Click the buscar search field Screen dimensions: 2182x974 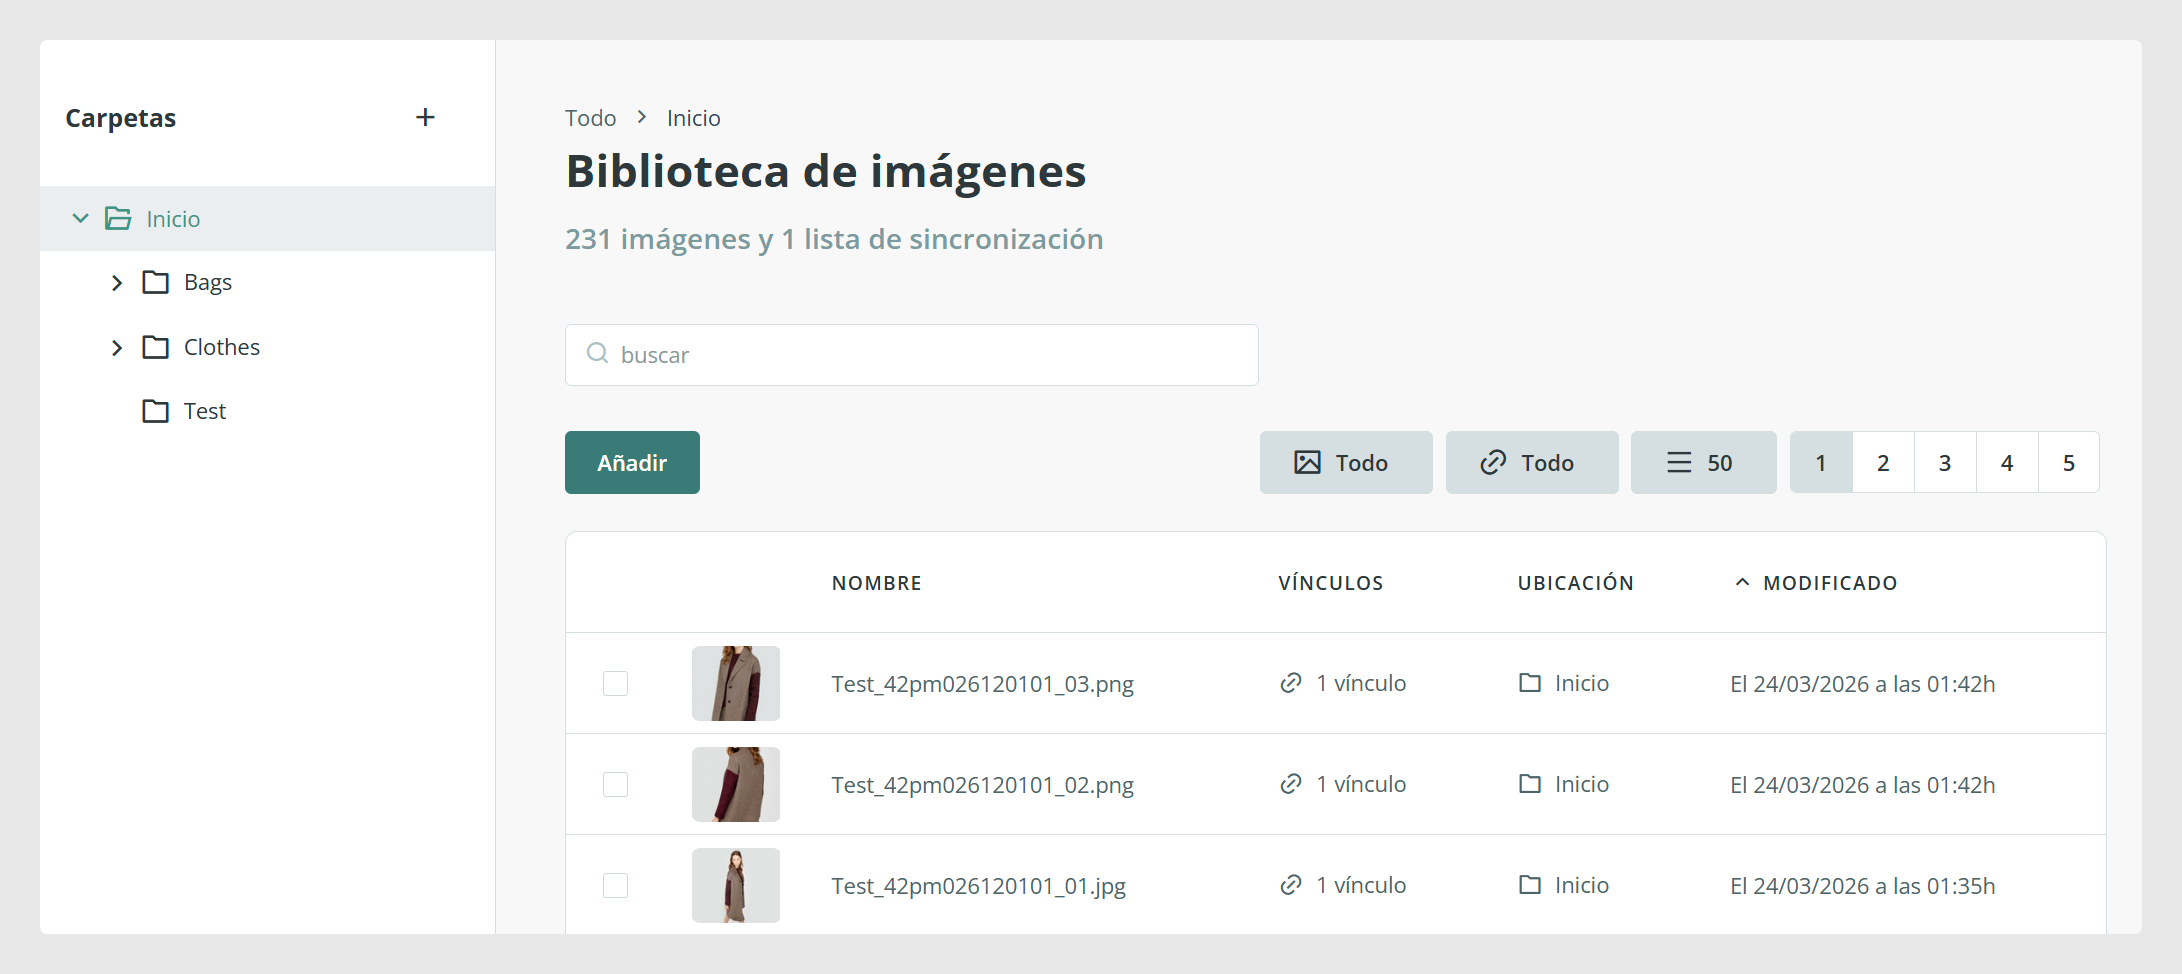[911, 355]
